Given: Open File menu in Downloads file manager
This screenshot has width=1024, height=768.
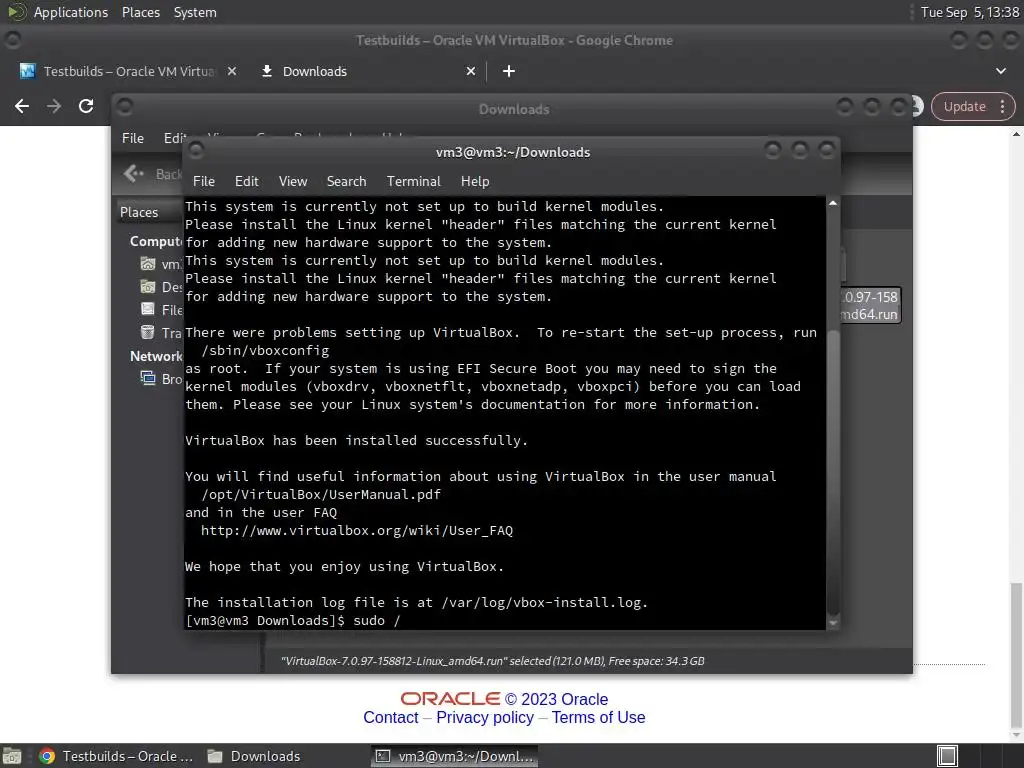Looking at the screenshot, I should tap(133, 138).
